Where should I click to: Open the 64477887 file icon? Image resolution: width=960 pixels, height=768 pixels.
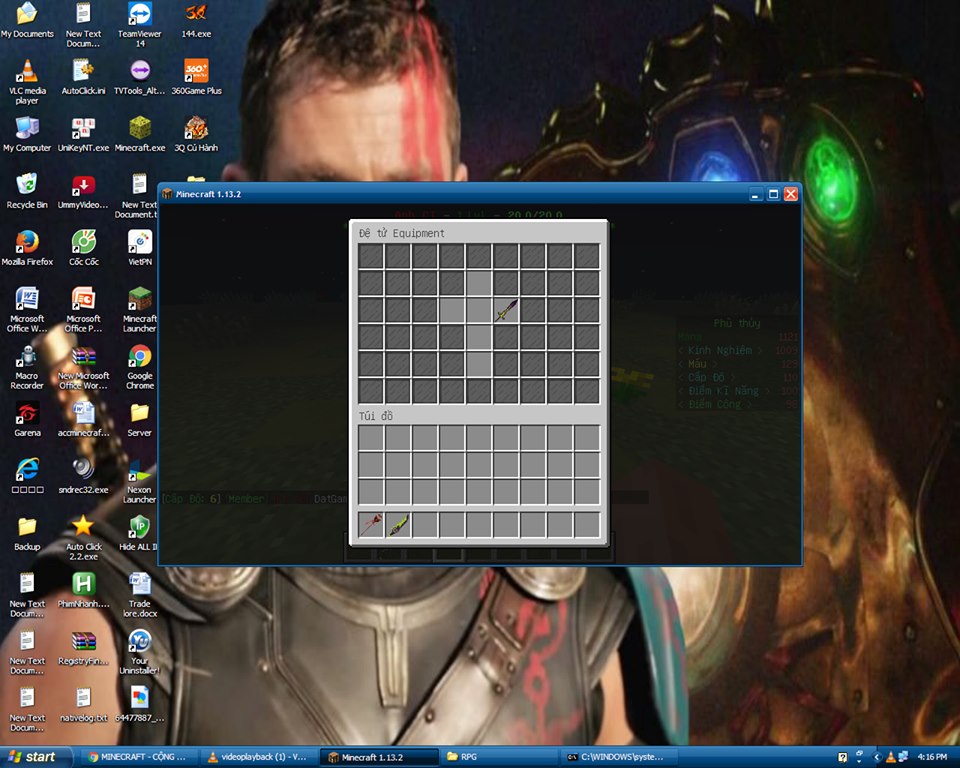tap(140, 704)
